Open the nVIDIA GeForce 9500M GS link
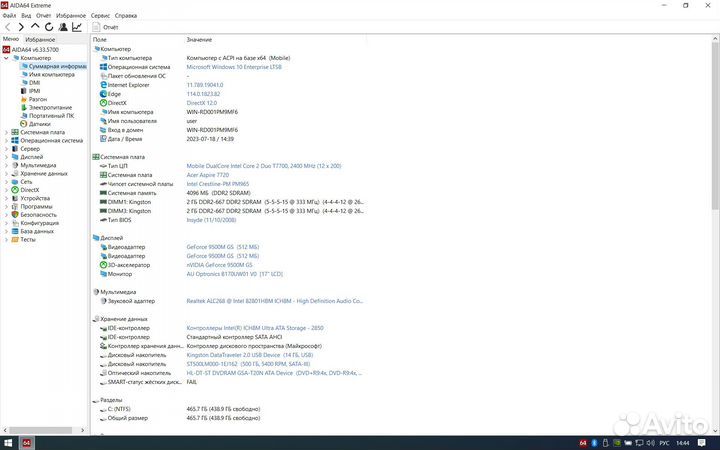 (219, 265)
